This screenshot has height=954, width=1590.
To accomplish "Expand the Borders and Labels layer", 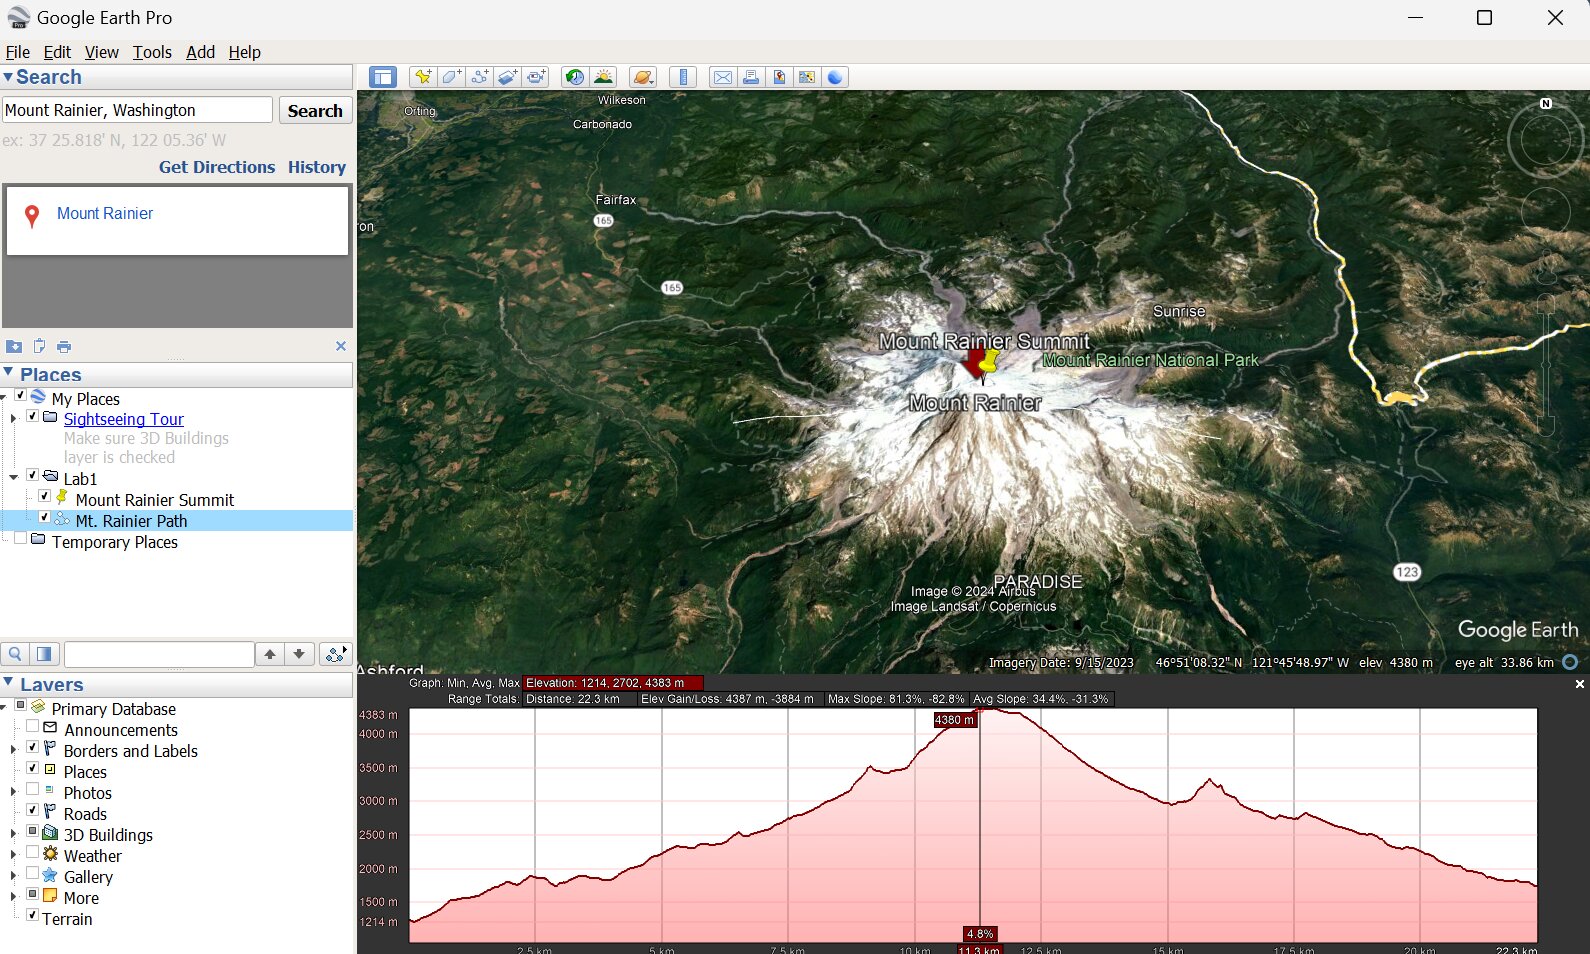I will (x=13, y=749).
